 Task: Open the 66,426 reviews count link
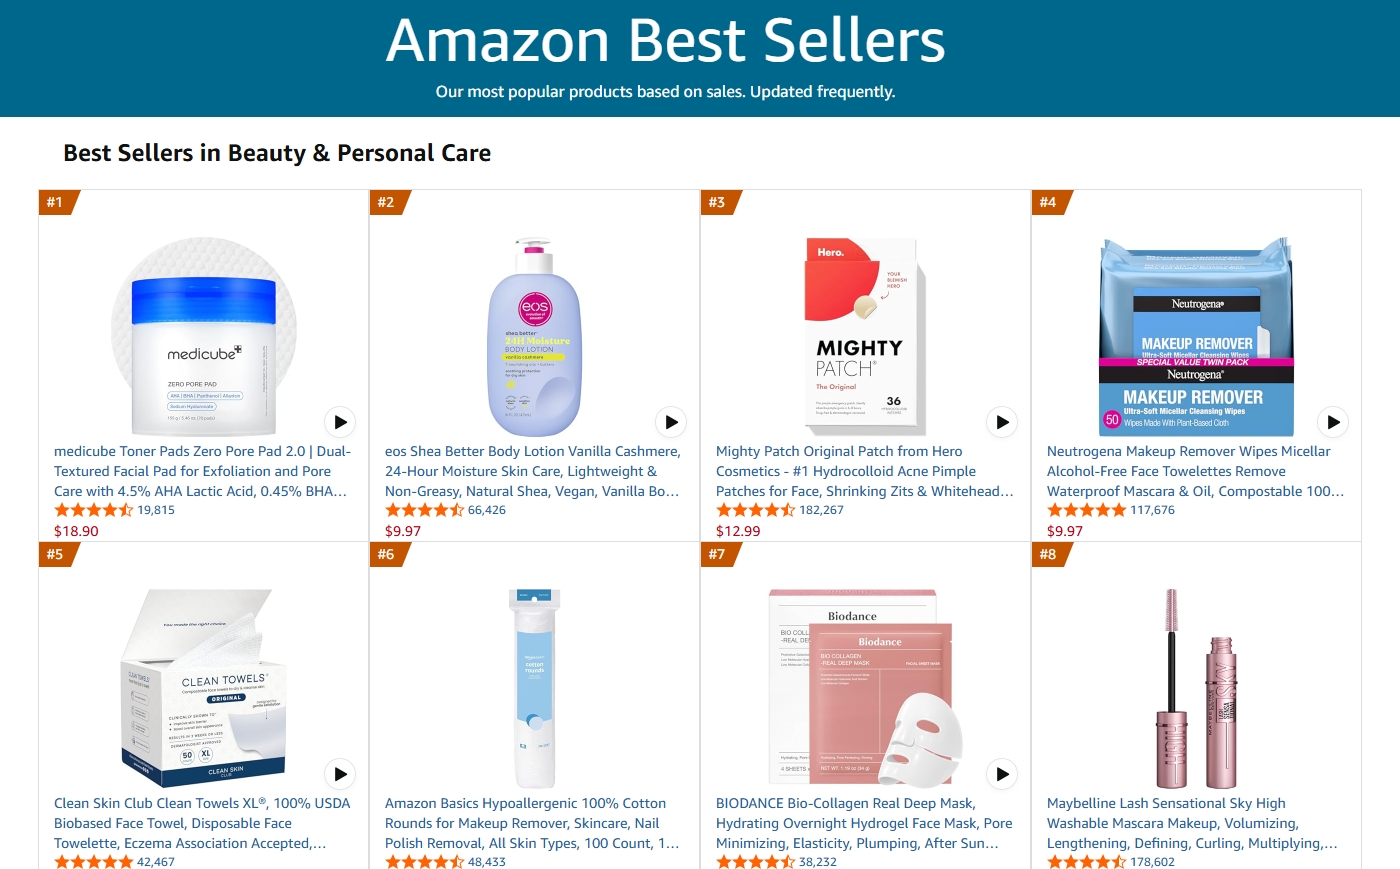click(487, 510)
